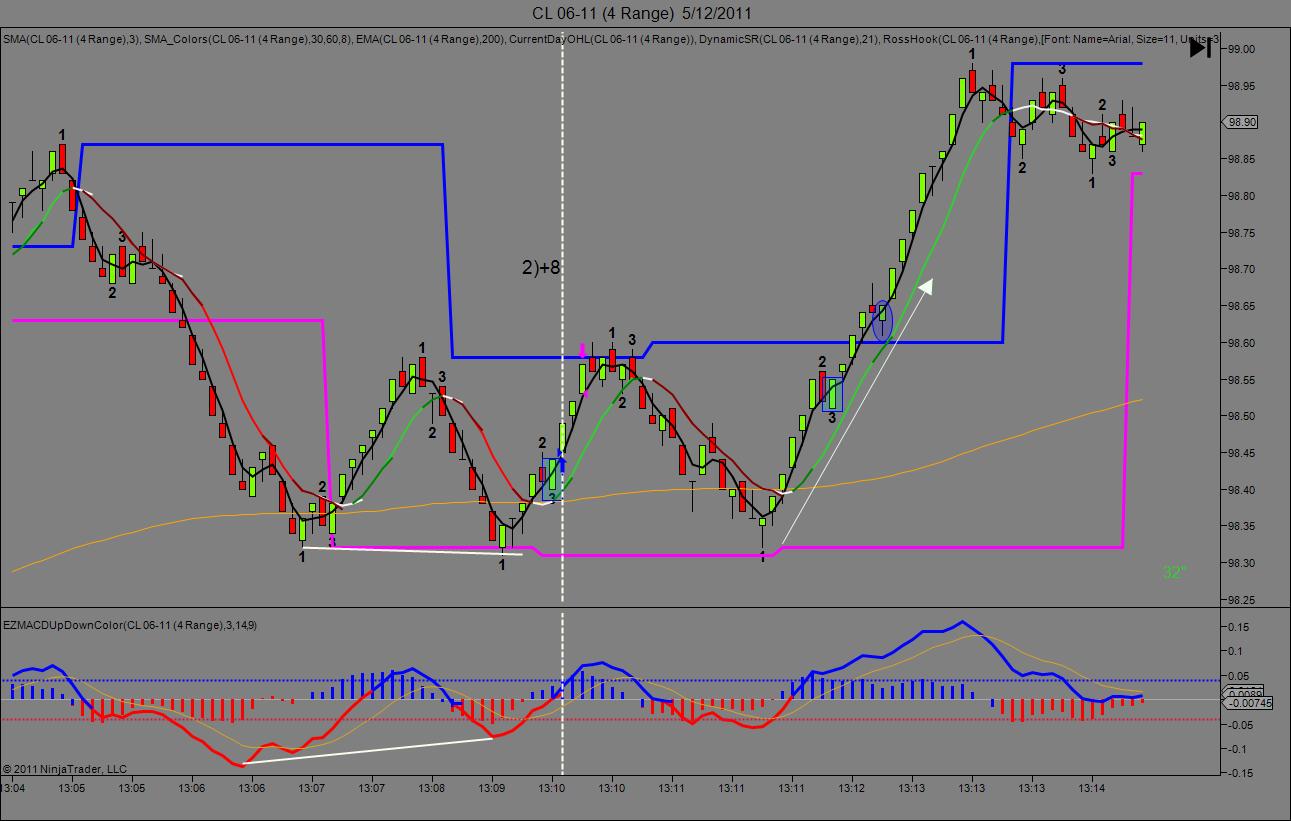Click the 98.45 price axis label
Viewport: 1291px width, 821px height.
coord(1242,453)
